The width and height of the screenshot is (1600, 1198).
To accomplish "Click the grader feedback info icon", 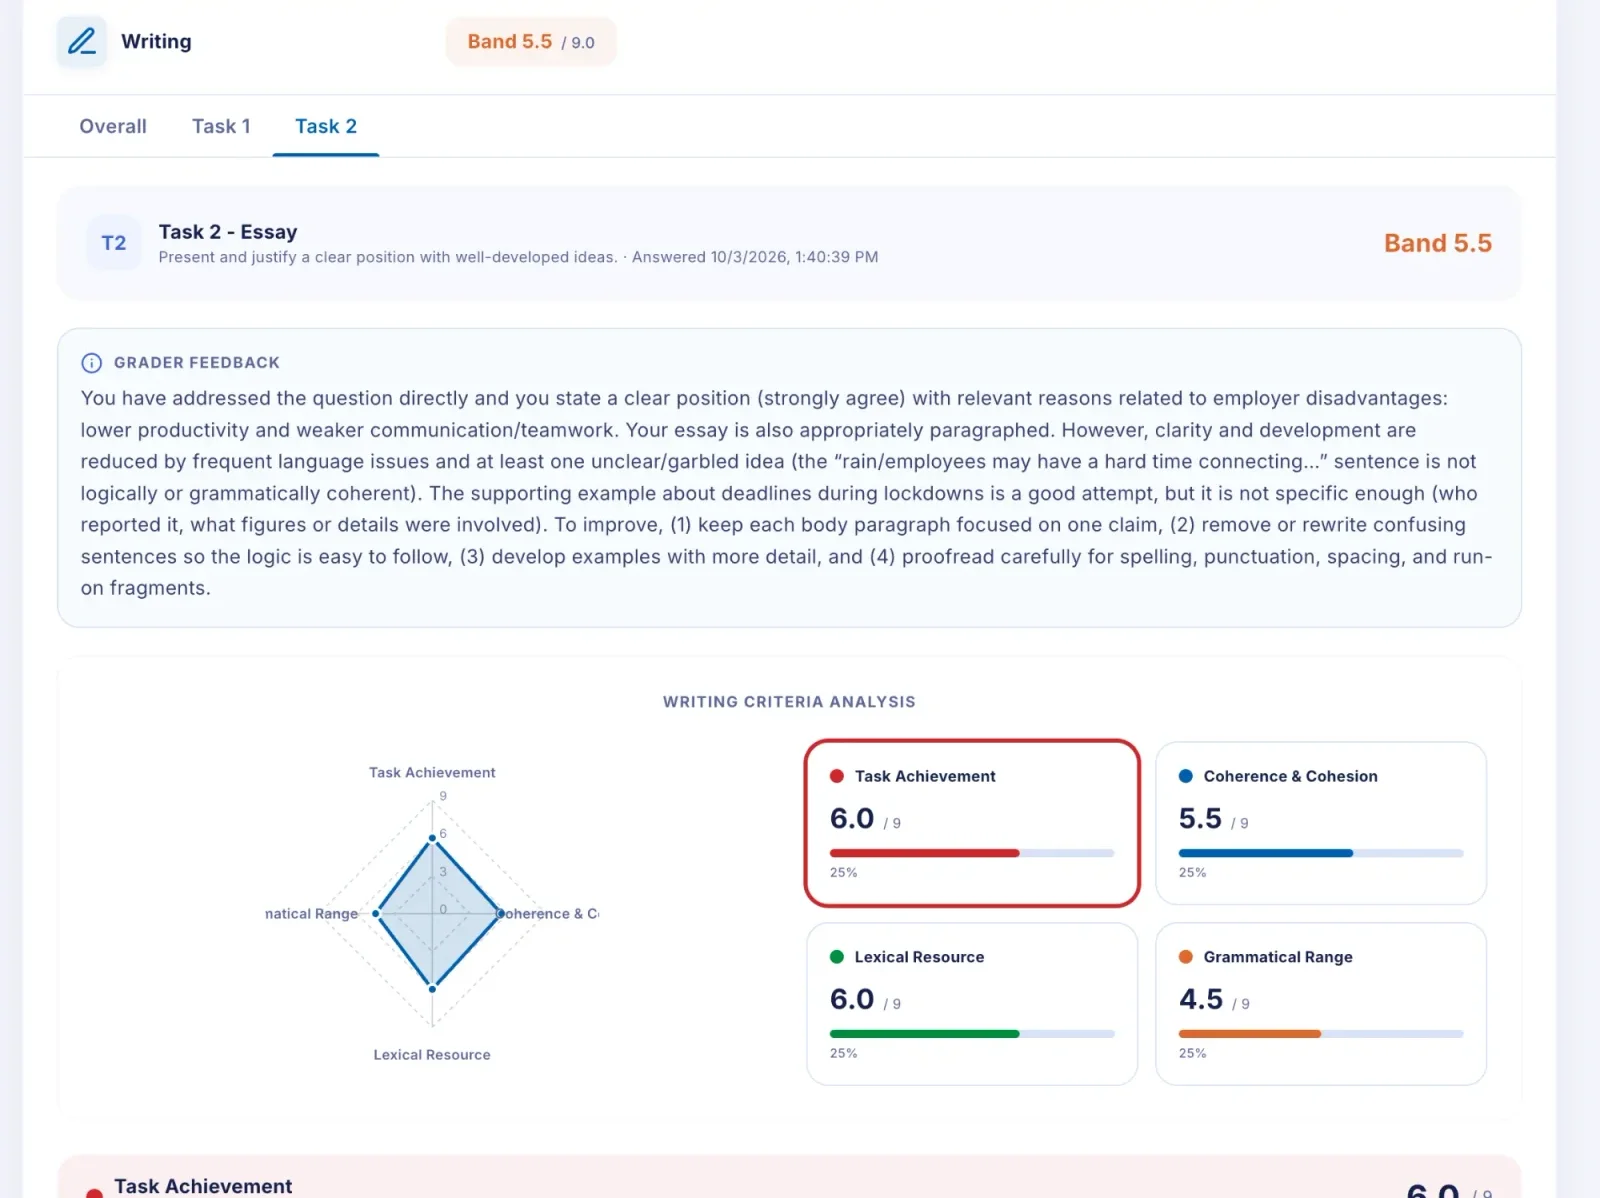I will pyautogui.click(x=91, y=363).
